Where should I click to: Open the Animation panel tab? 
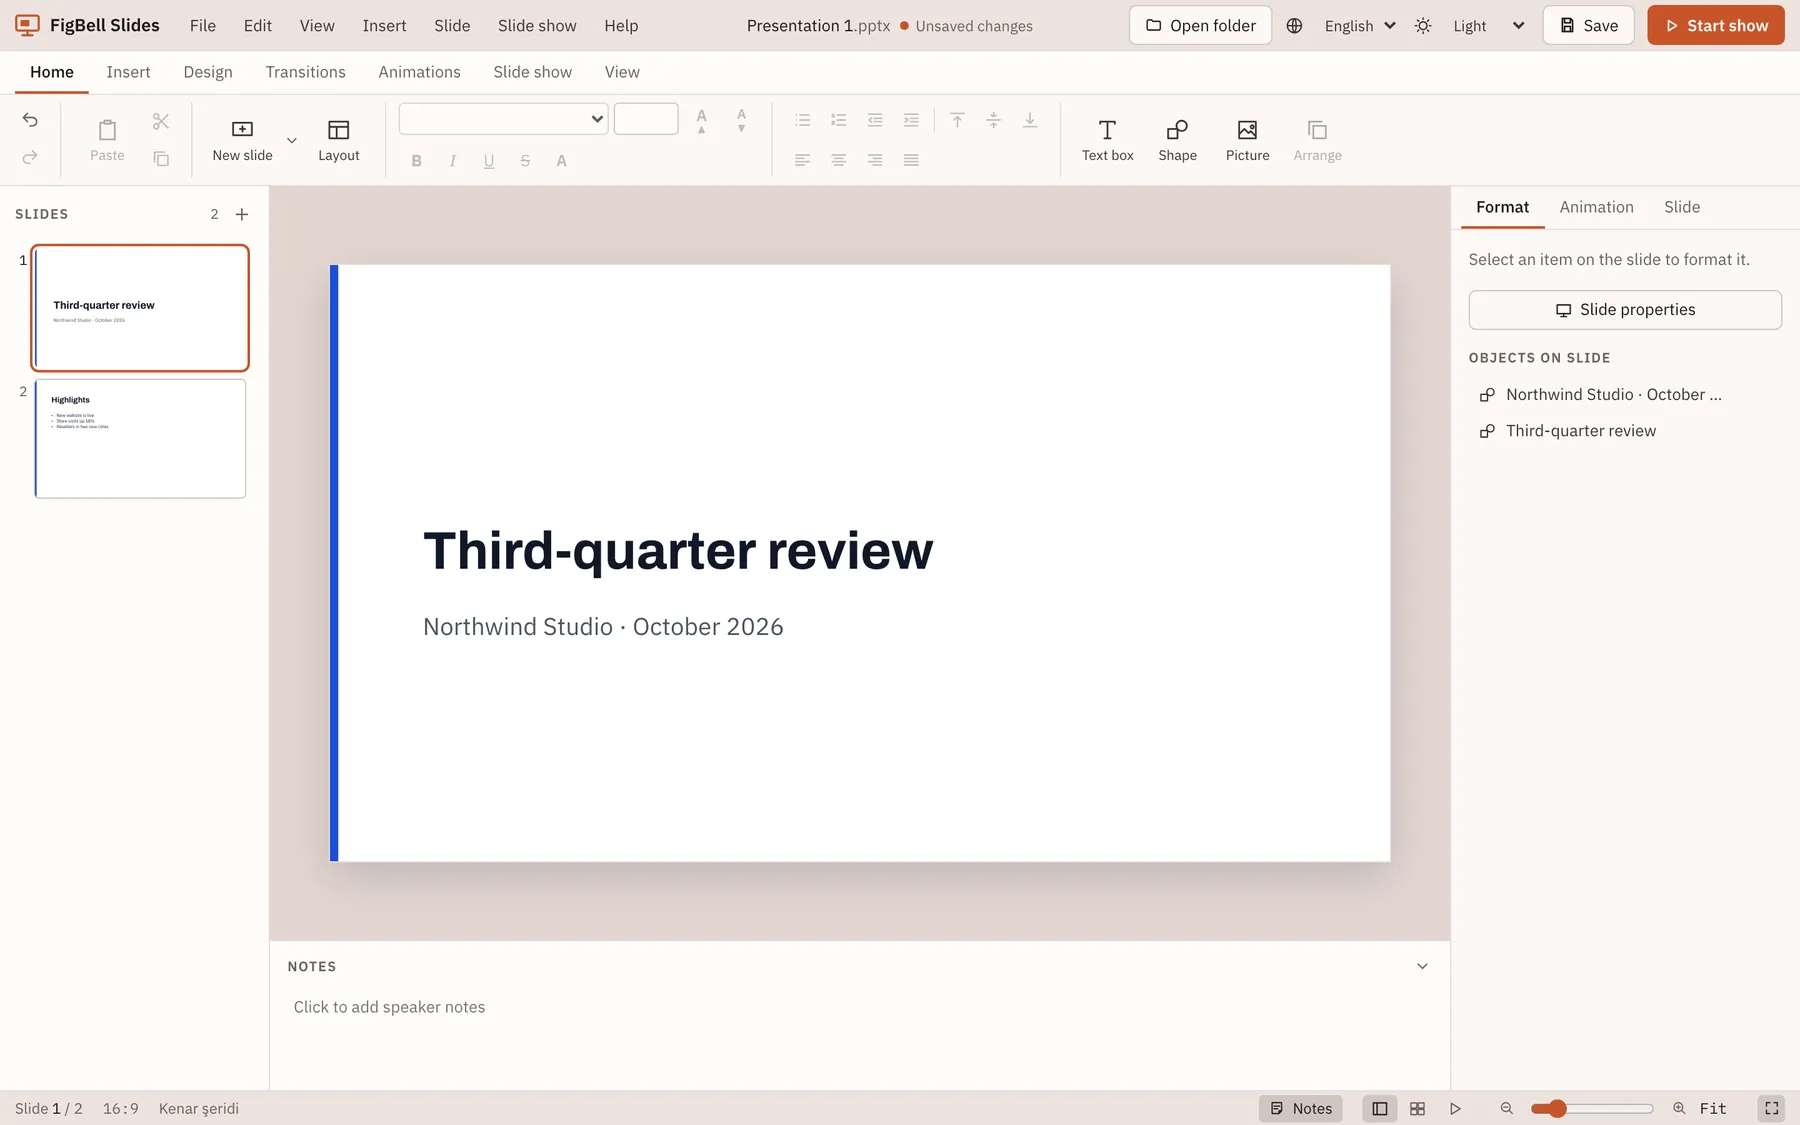click(x=1596, y=207)
